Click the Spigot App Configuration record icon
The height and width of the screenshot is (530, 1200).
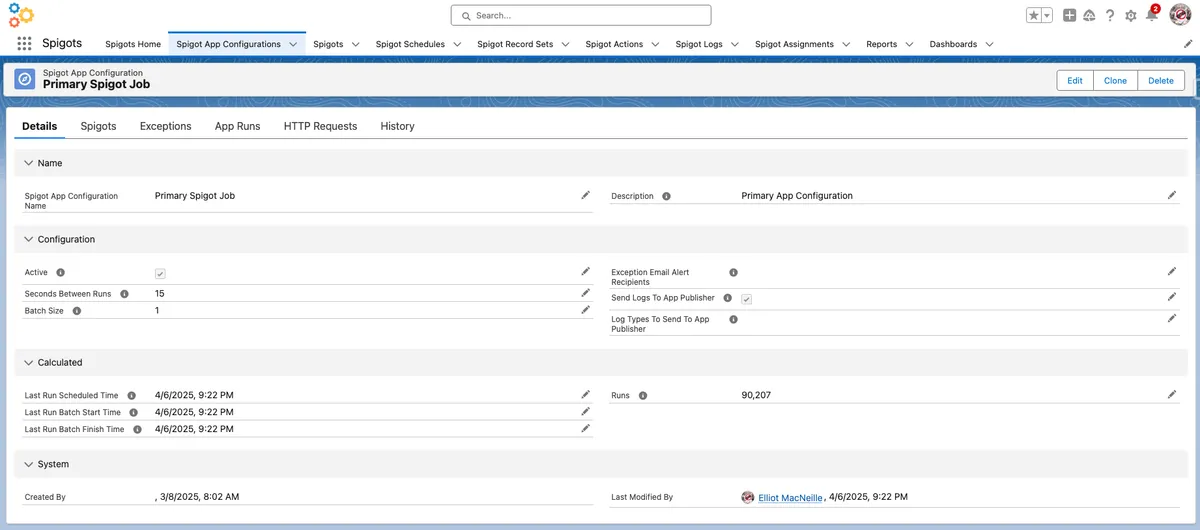[x=25, y=79]
